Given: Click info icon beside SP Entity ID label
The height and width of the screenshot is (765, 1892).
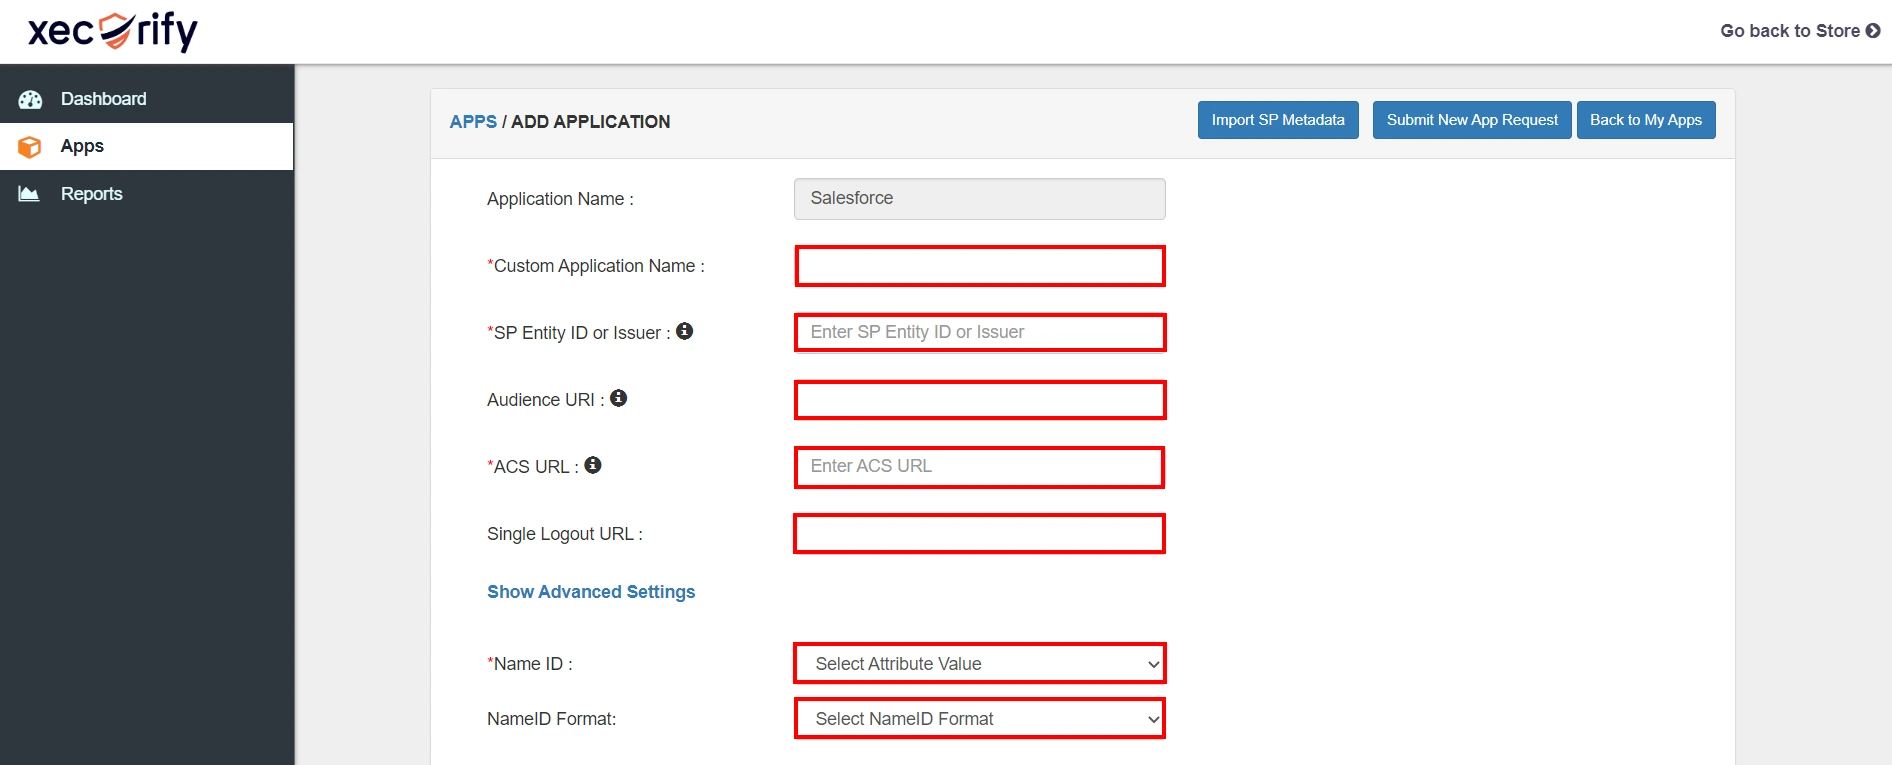Looking at the screenshot, I should pyautogui.click(x=684, y=331).
